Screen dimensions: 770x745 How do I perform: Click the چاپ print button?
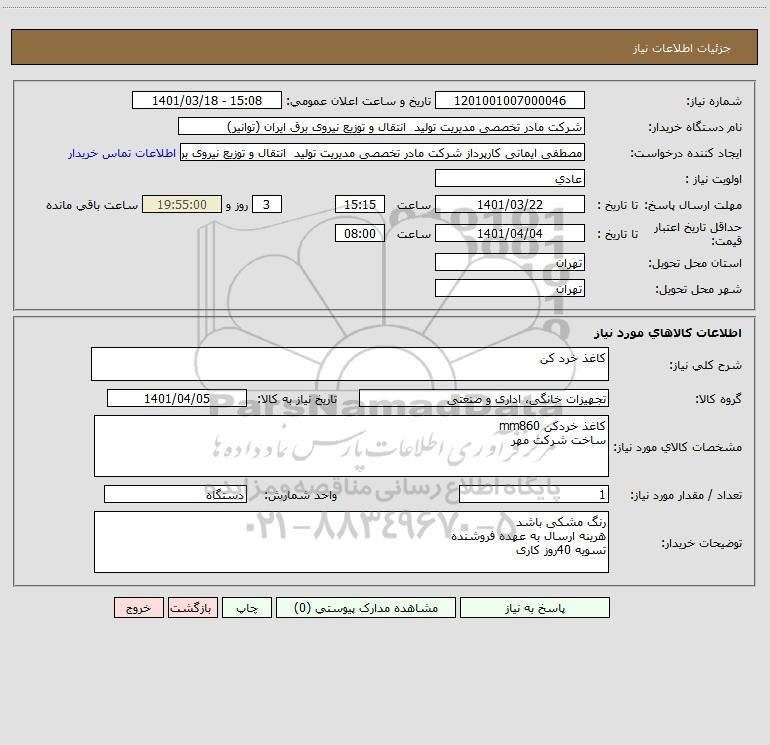point(247,608)
